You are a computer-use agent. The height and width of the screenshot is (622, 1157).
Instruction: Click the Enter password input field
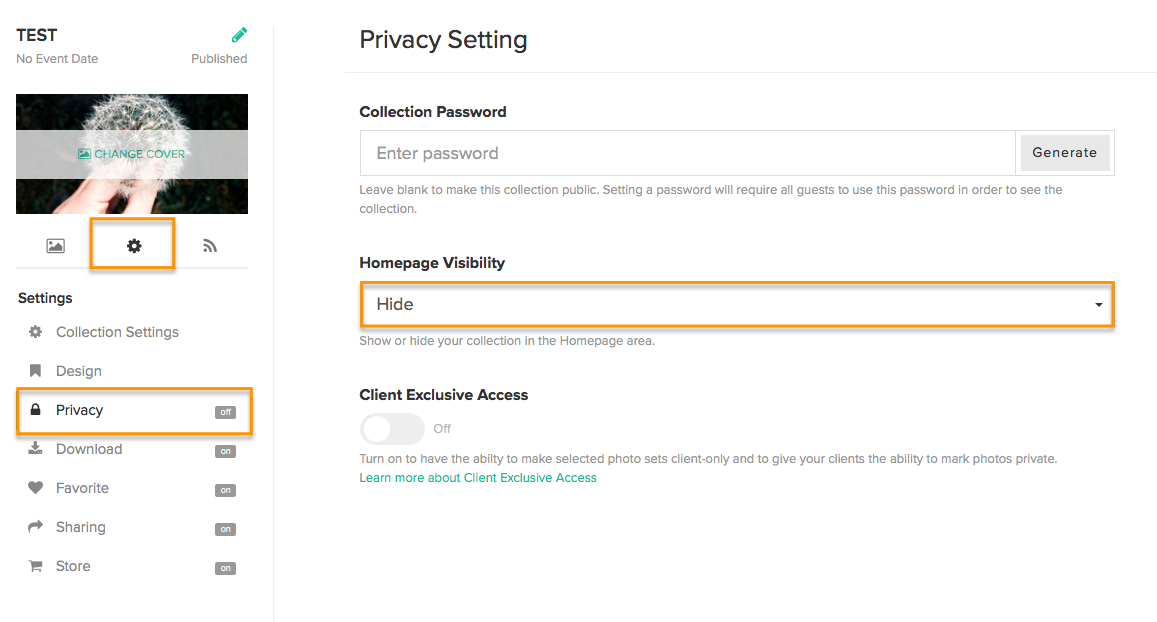coord(688,153)
